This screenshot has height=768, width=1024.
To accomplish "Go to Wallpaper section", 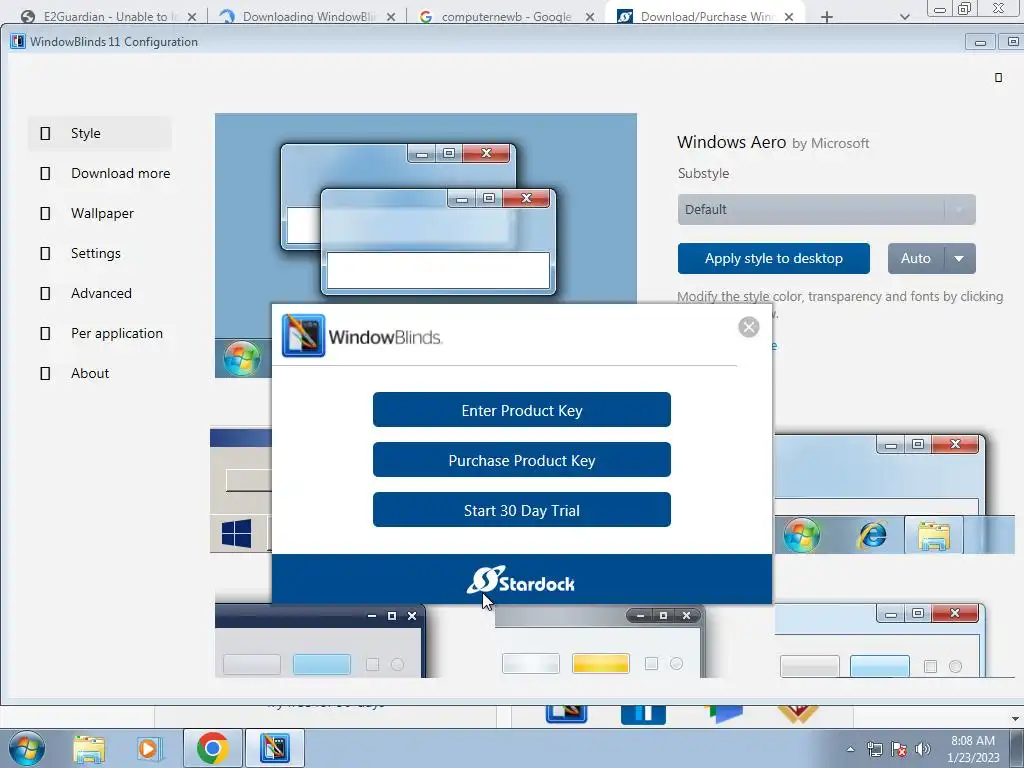I will pyautogui.click(x=100, y=213).
